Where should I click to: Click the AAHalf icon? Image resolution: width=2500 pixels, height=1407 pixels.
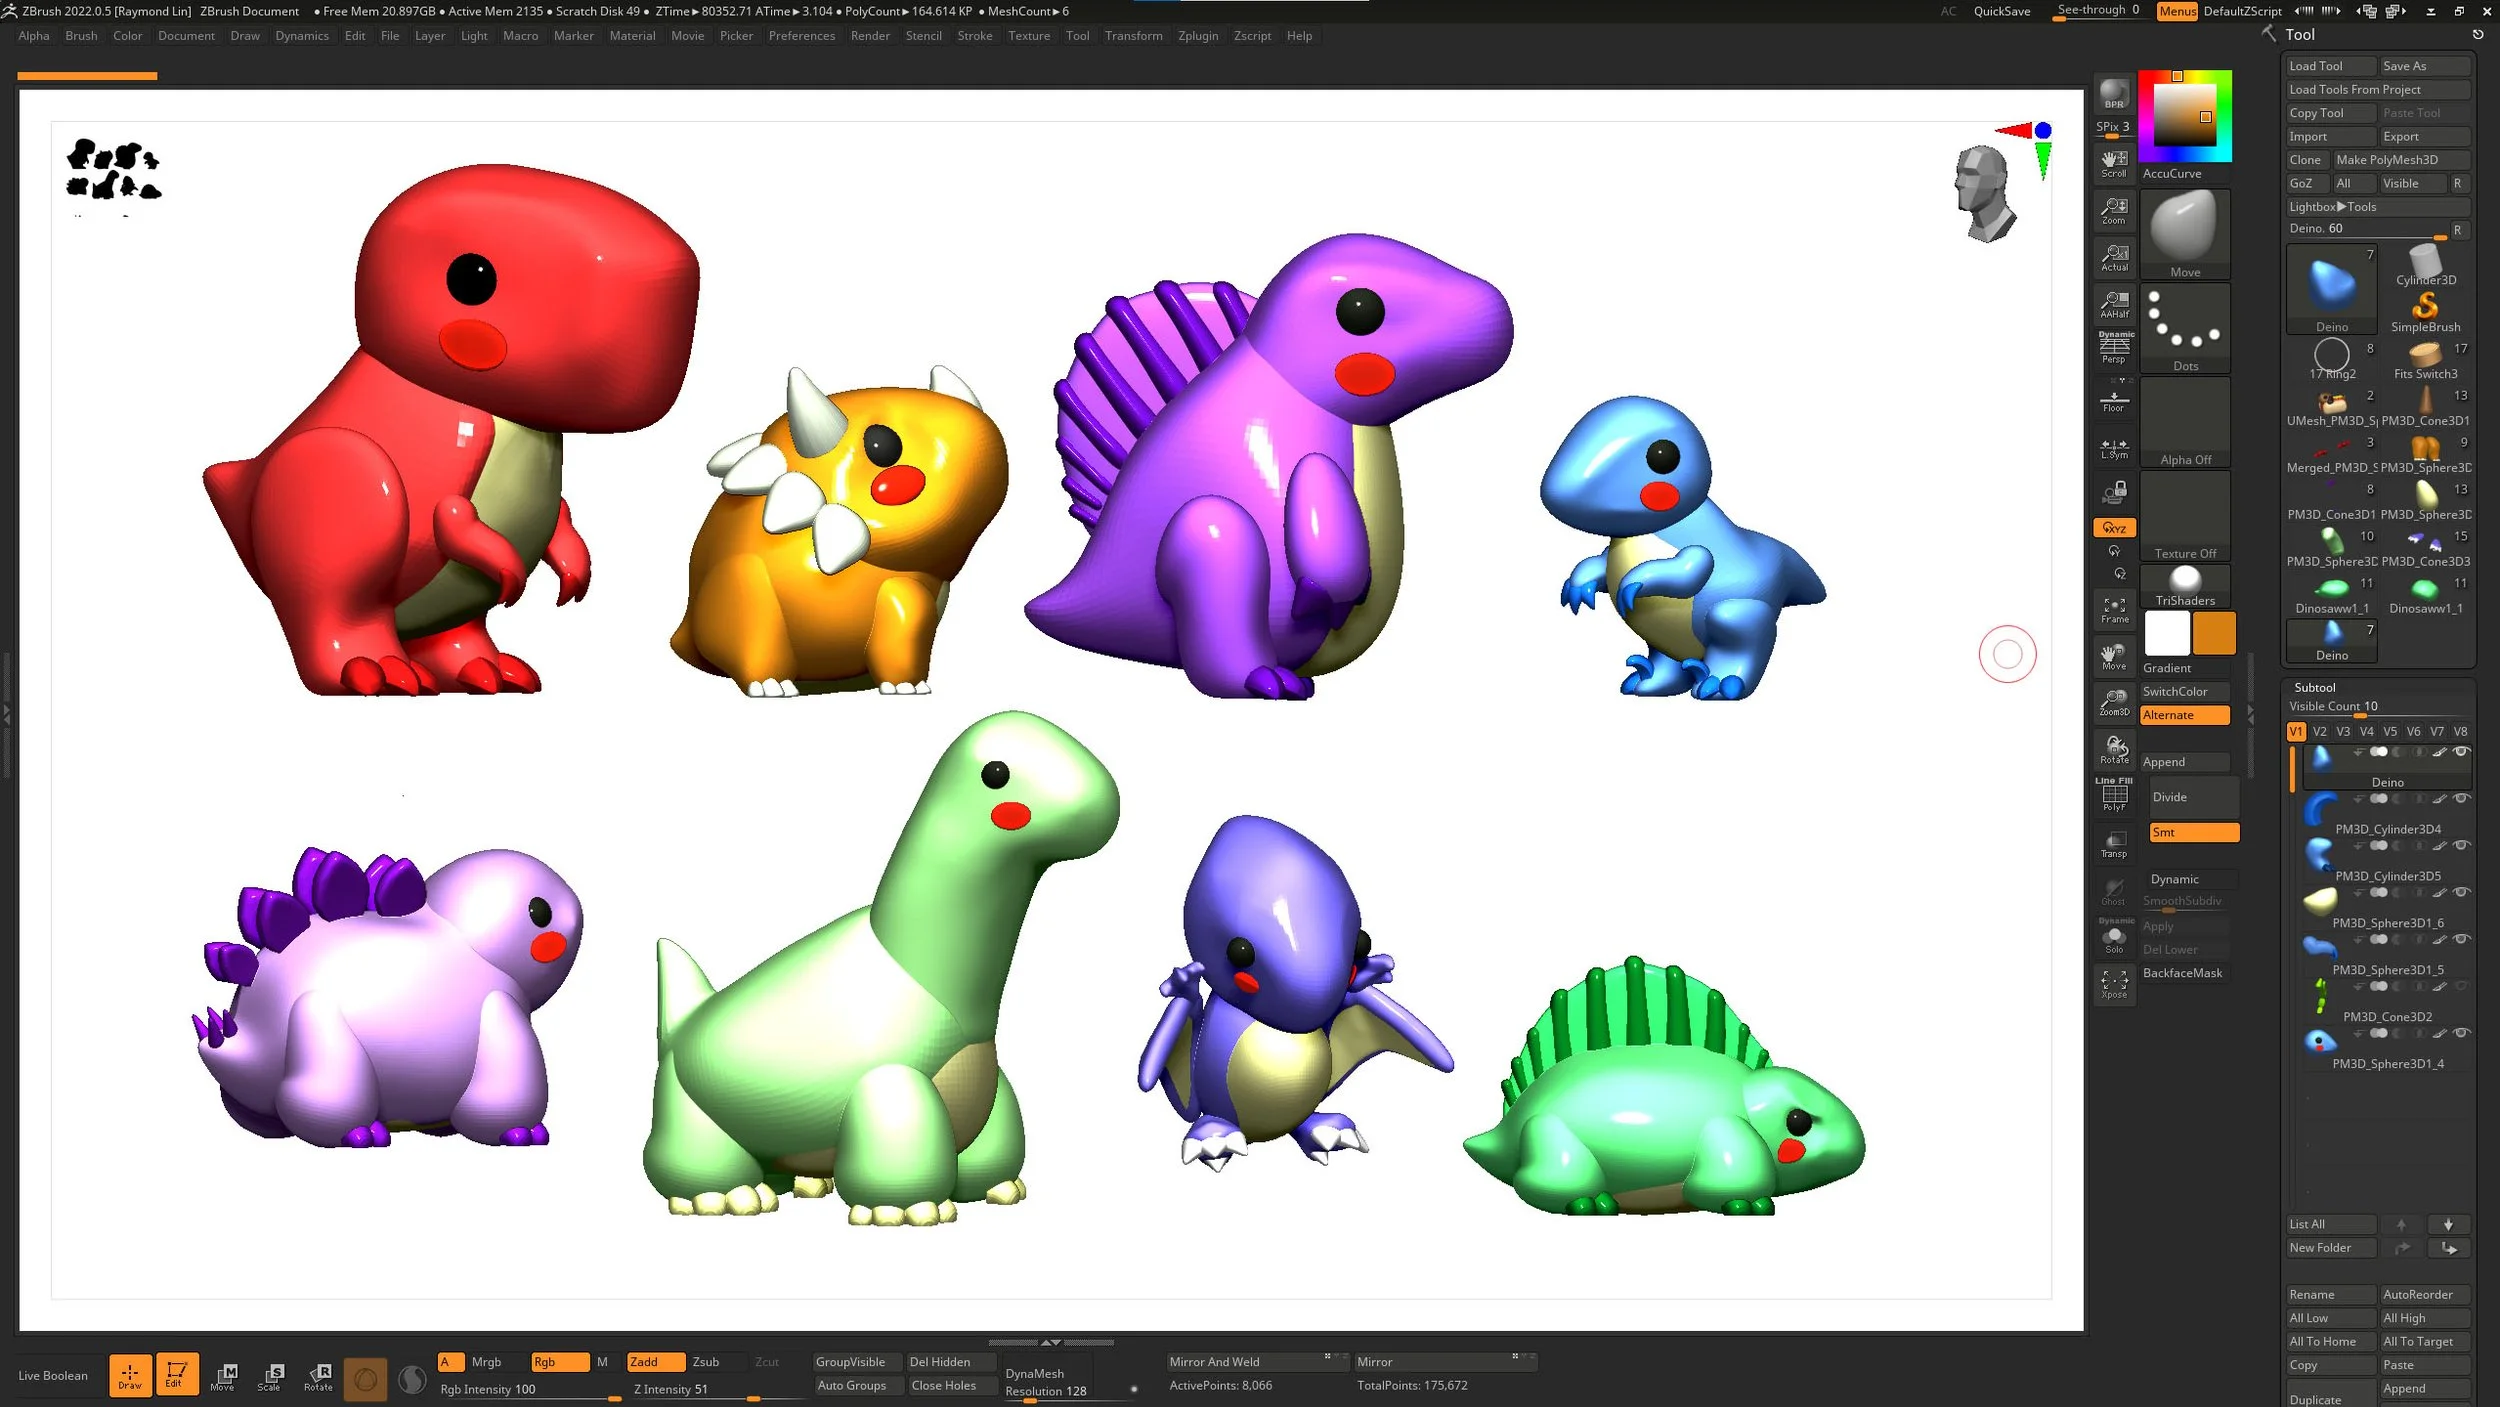click(x=2114, y=304)
